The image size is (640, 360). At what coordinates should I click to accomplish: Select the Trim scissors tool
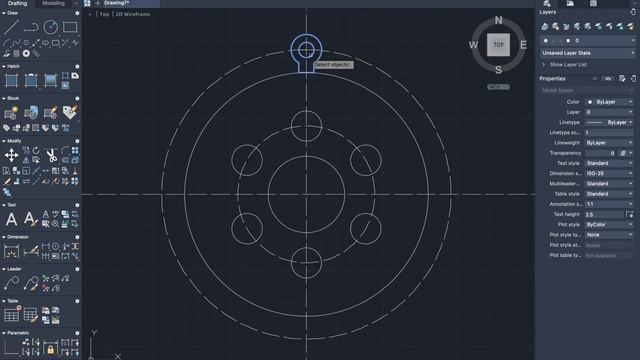tap(51, 155)
